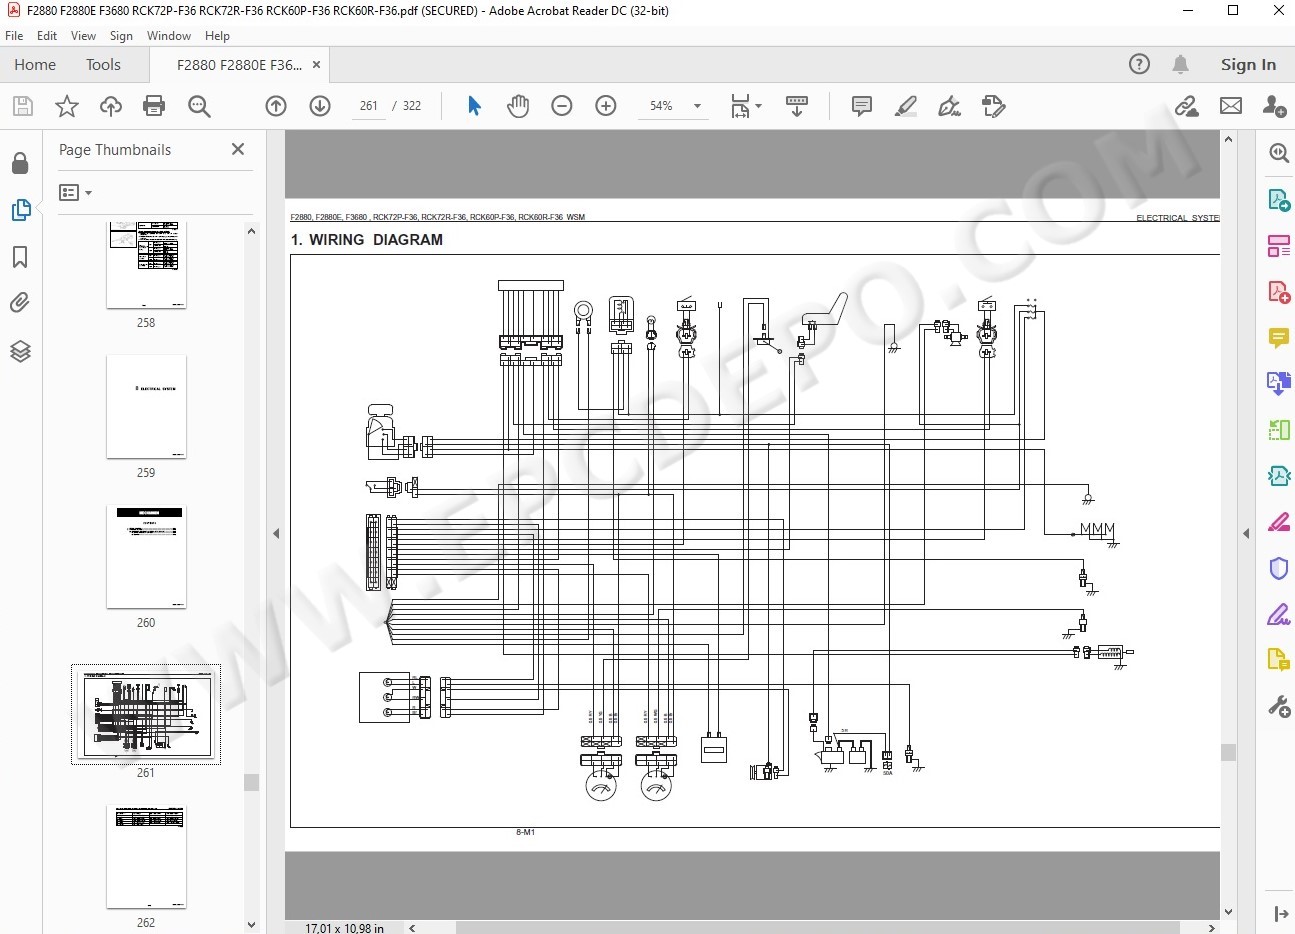This screenshot has height=934, width=1295.
Task: Open the Edit menu
Action: point(47,36)
